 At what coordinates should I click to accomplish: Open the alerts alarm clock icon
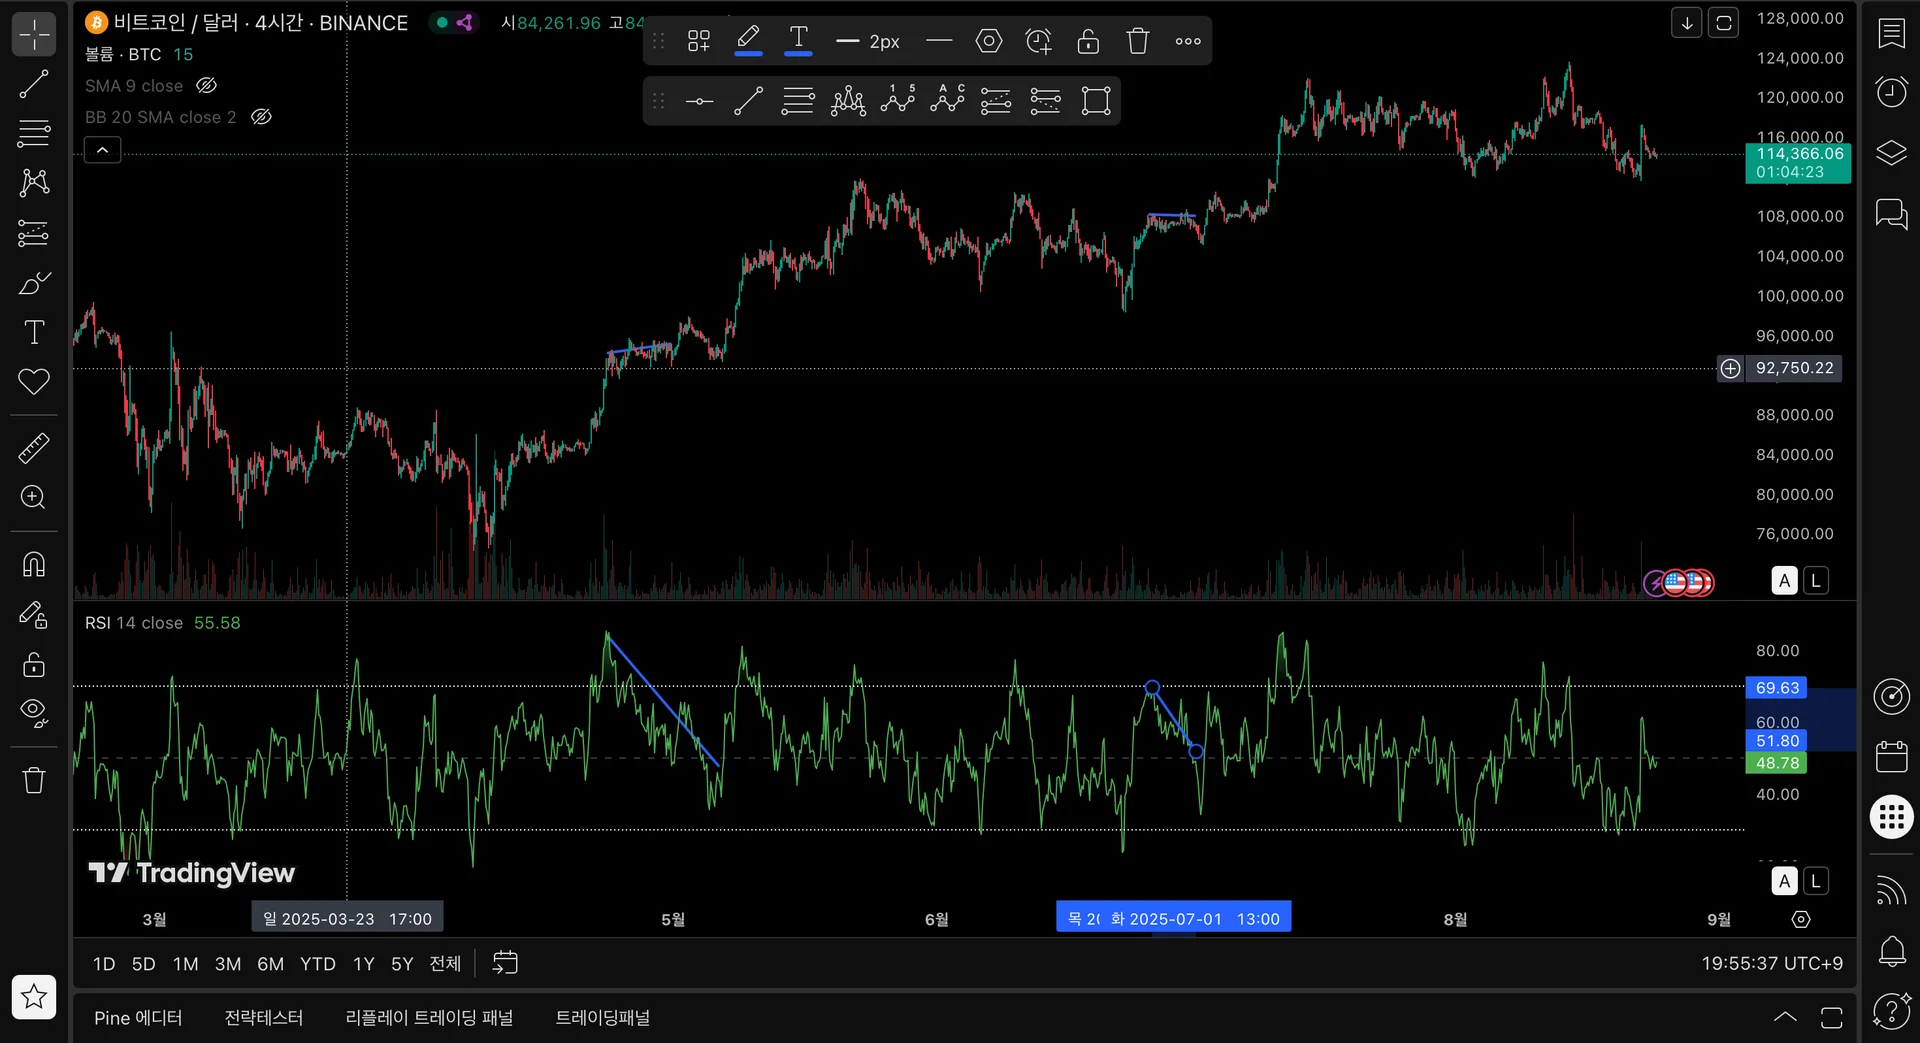point(1891,92)
